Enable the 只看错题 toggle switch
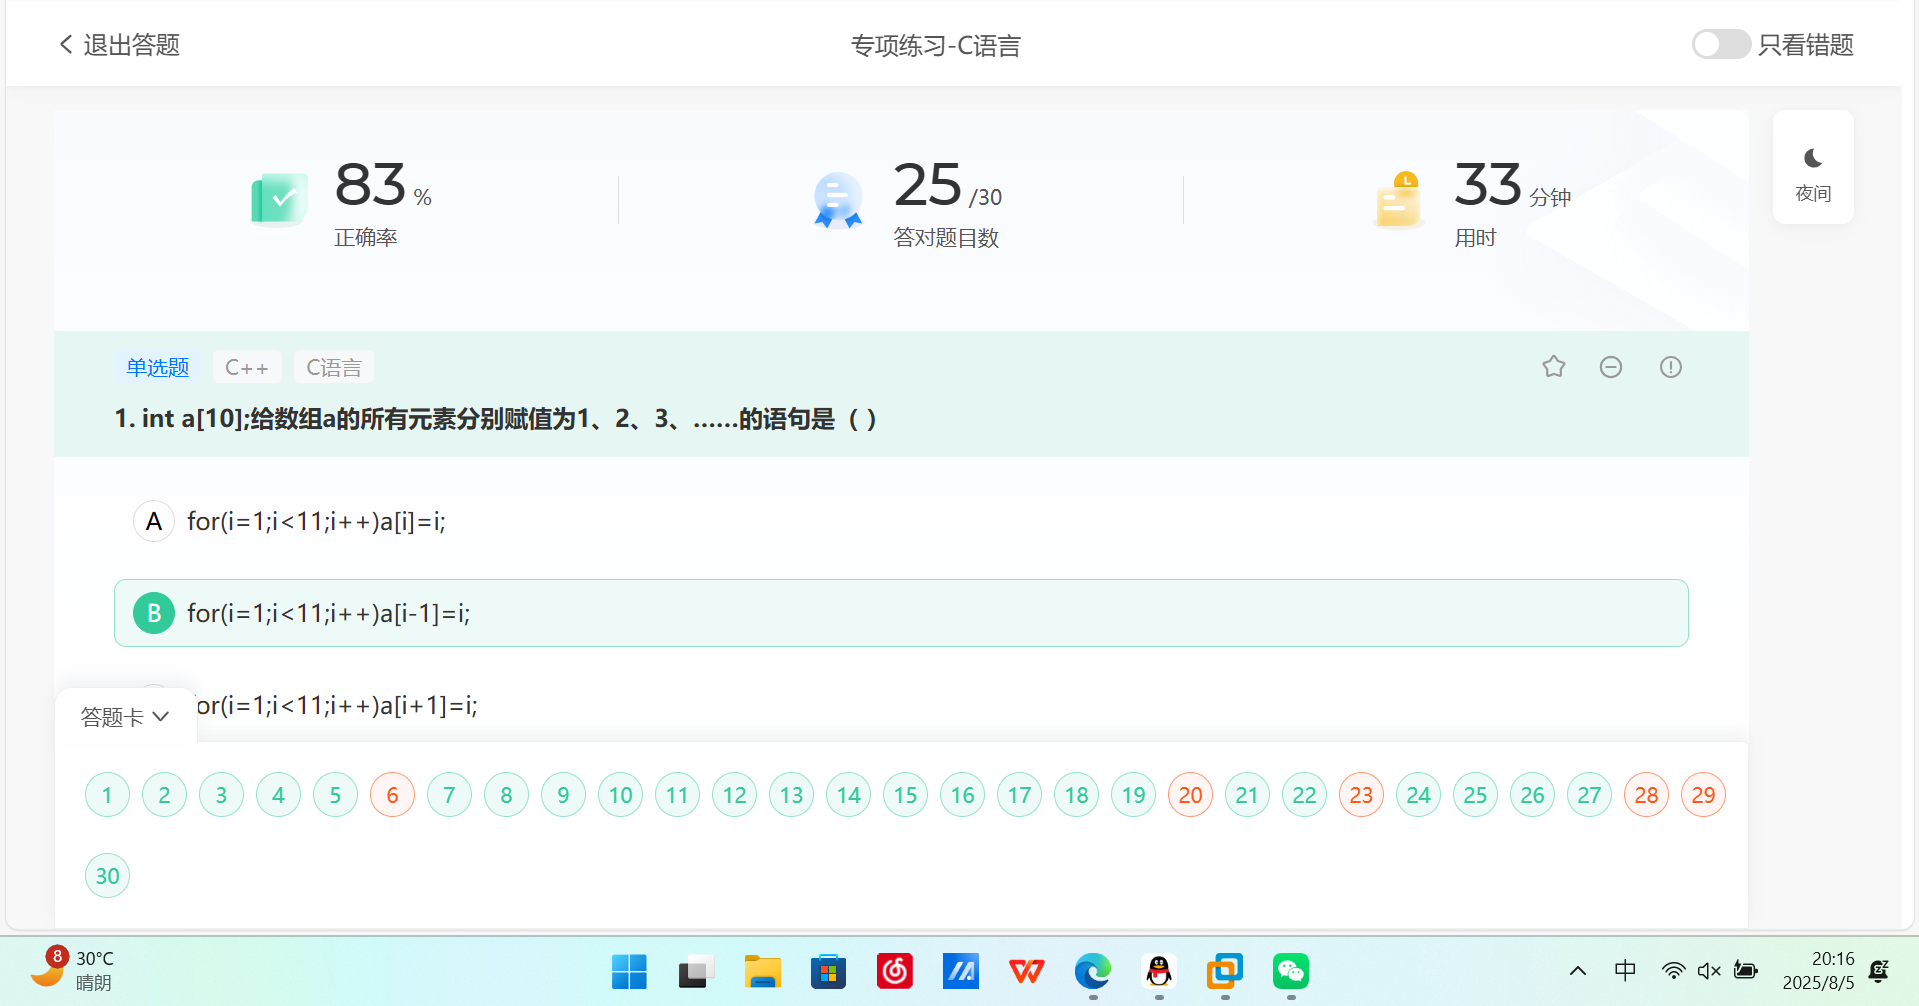This screenshot has height=1006, width=1919. (x=1720, y=44)
